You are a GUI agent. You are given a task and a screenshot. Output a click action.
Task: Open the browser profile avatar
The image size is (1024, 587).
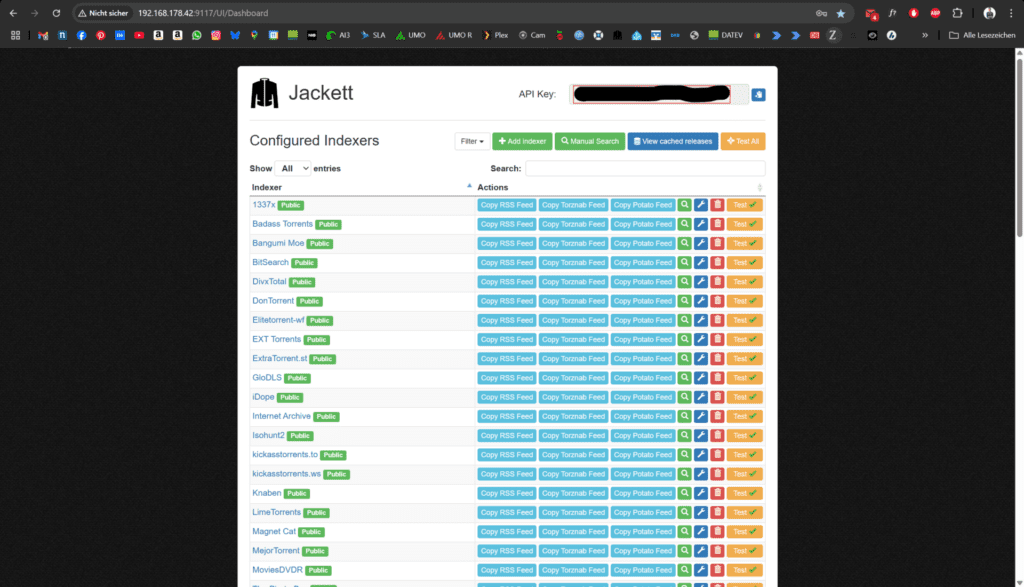pos(989,13)
